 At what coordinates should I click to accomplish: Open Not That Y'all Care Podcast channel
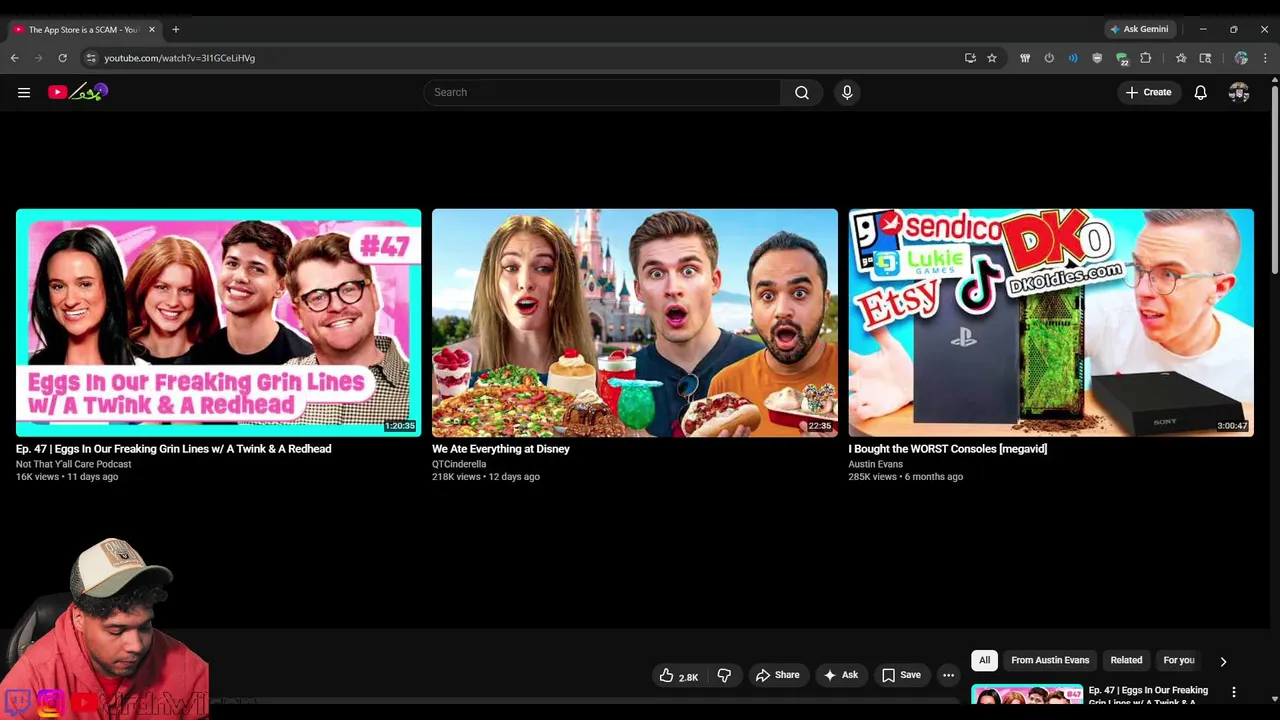tap(74, 464)
